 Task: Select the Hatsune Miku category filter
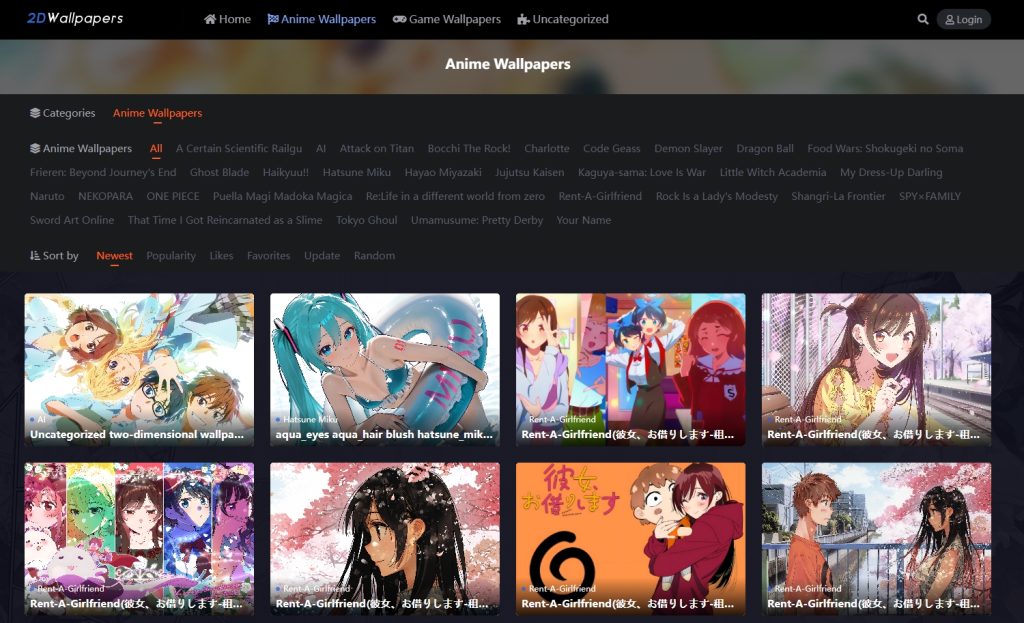[356, 173]
